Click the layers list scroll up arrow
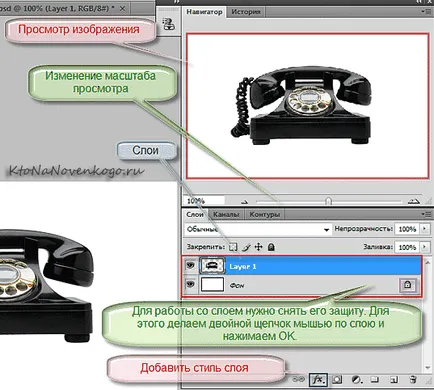Image resolution: width=434 pixels, height=390 pixels. coord(428,262)
